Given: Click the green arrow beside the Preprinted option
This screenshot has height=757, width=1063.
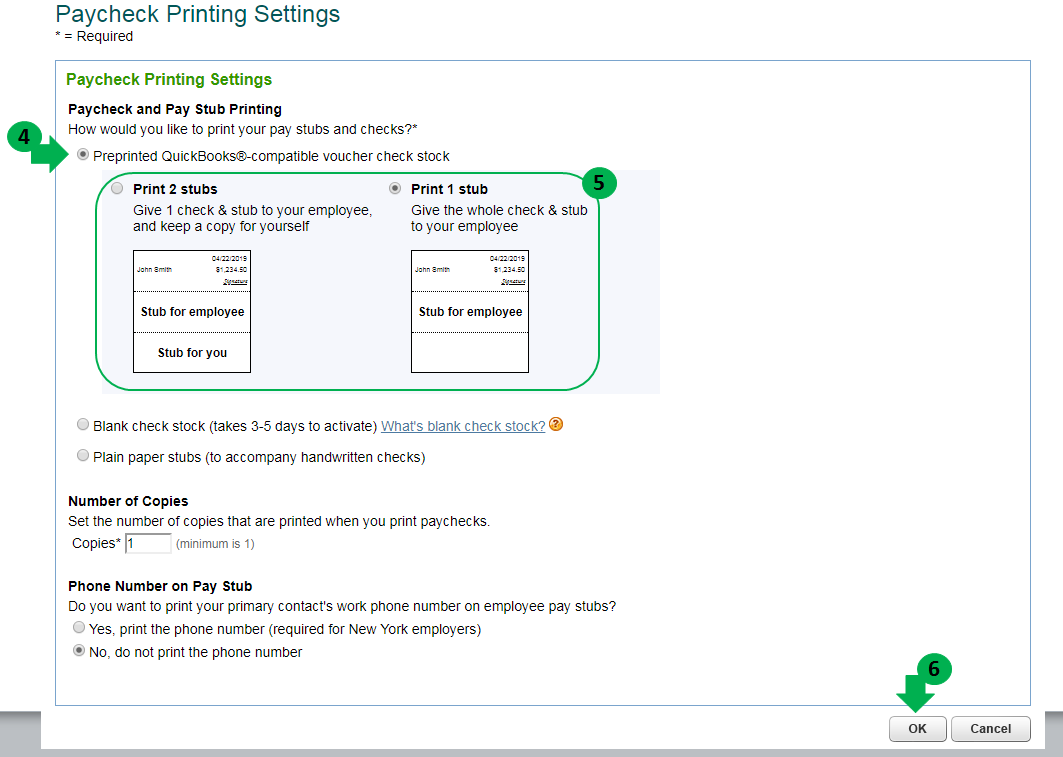Looking at the screenshot, I should [x=48, y=155].
